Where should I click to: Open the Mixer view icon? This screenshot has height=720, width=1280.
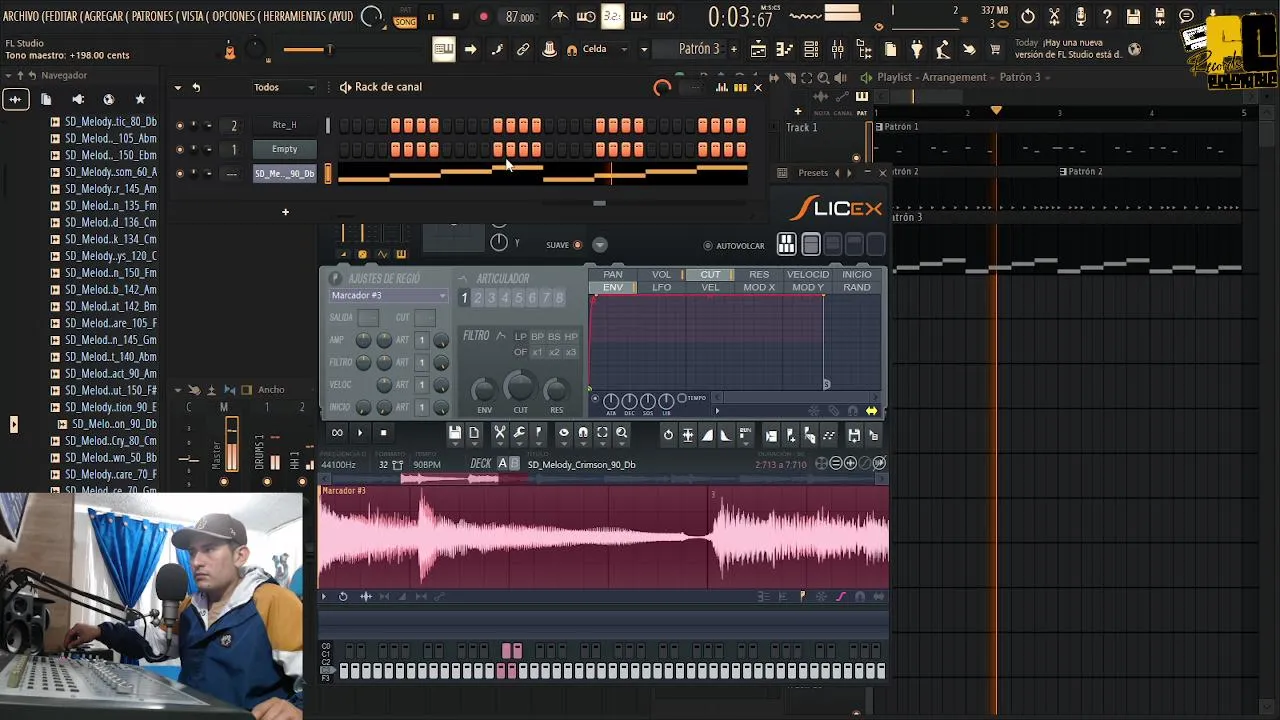click(x=838, y=49)
